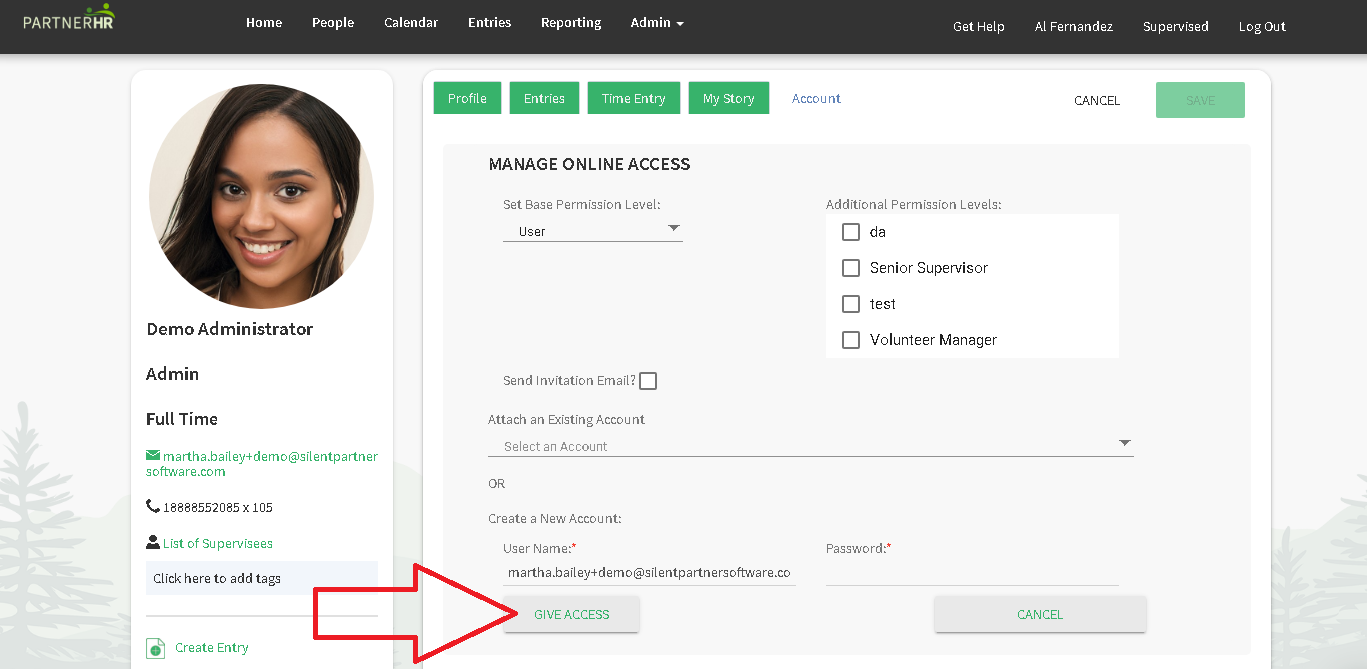This screenshot has width=1367, height=669.
Task: Click the 'Click here to add tags' field
Action: tap(262, 579)
